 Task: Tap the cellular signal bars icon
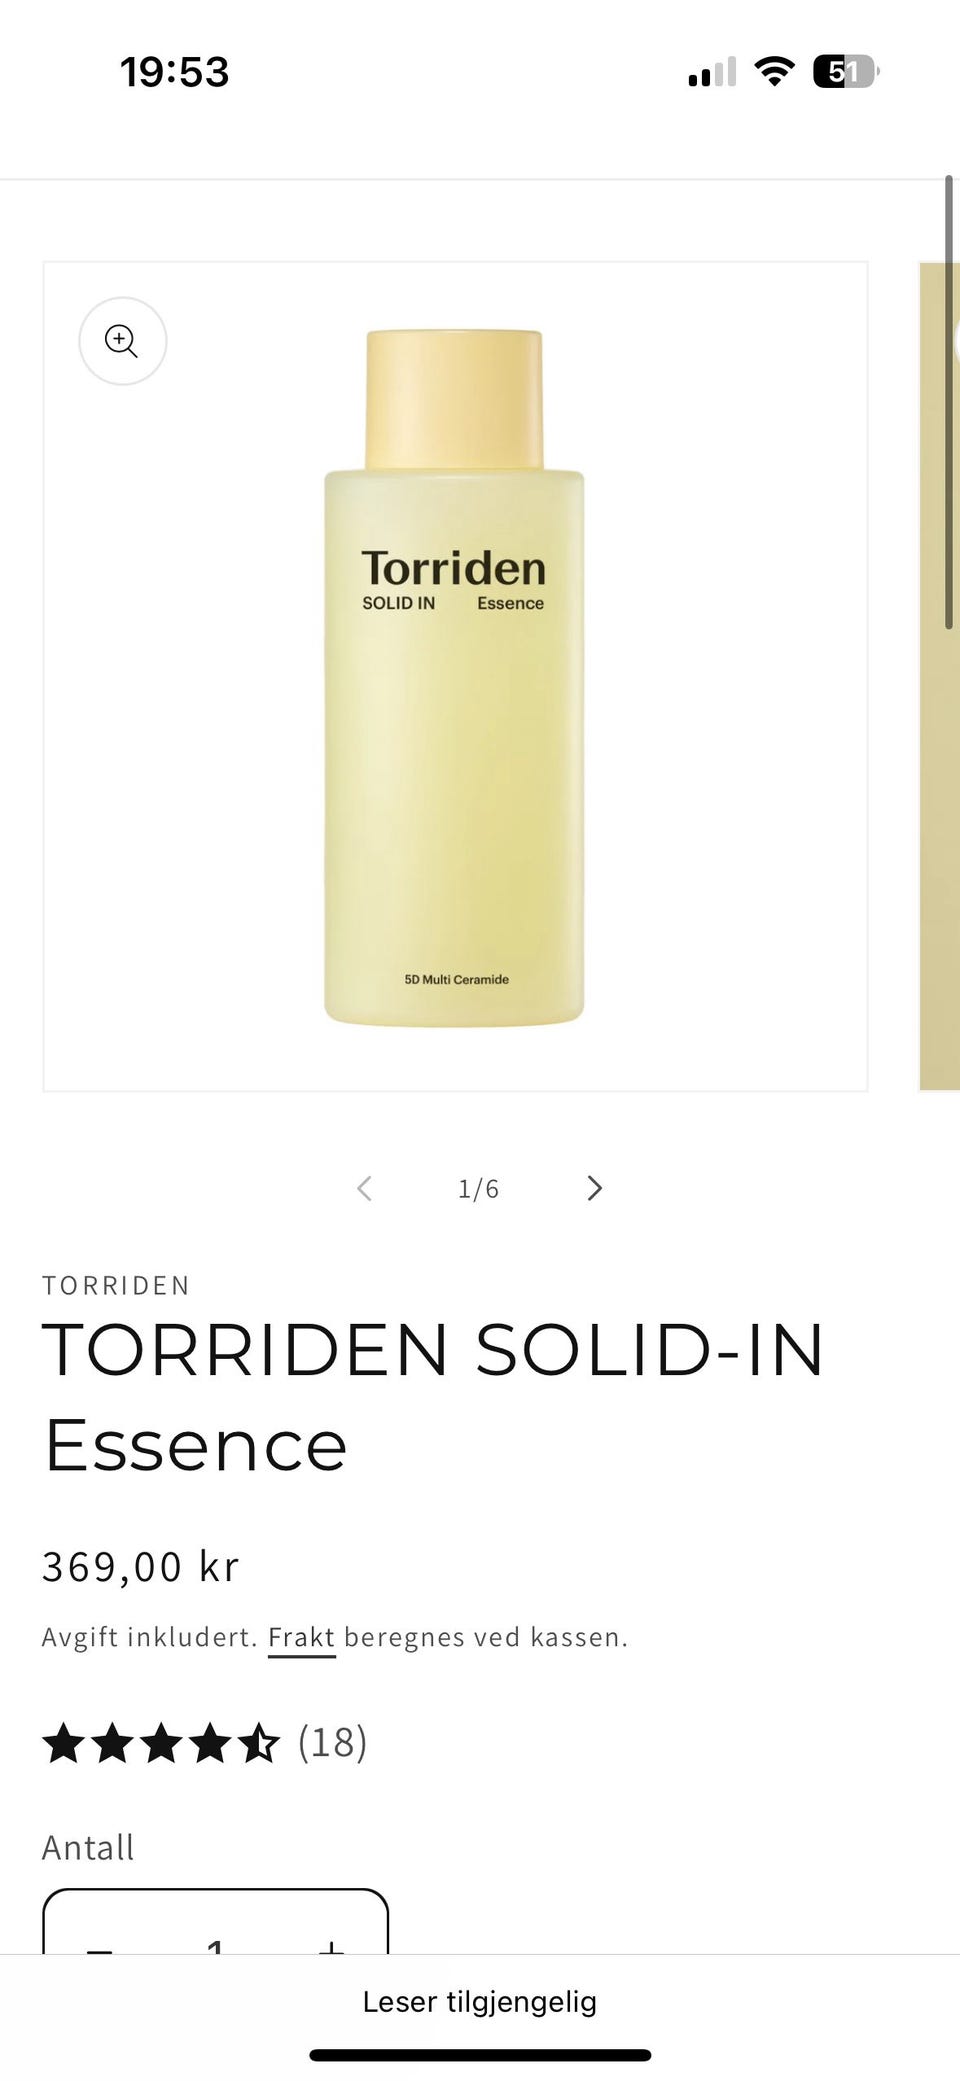tap(712, 72)
